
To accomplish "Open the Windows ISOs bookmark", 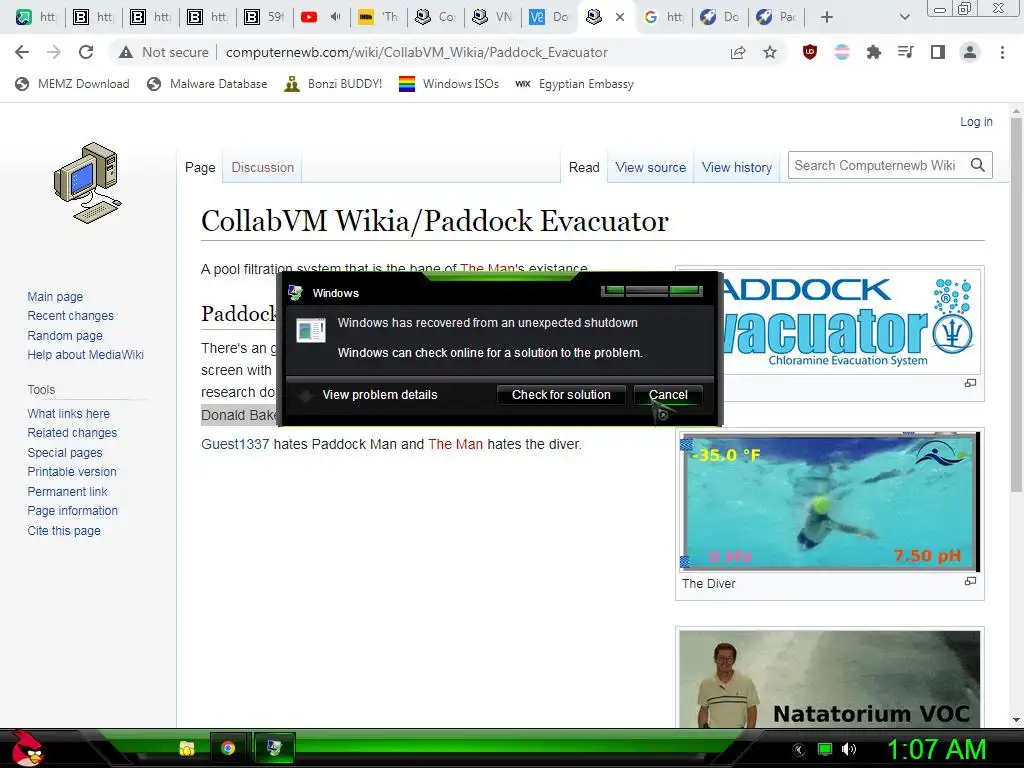I will tap(449, 84).
